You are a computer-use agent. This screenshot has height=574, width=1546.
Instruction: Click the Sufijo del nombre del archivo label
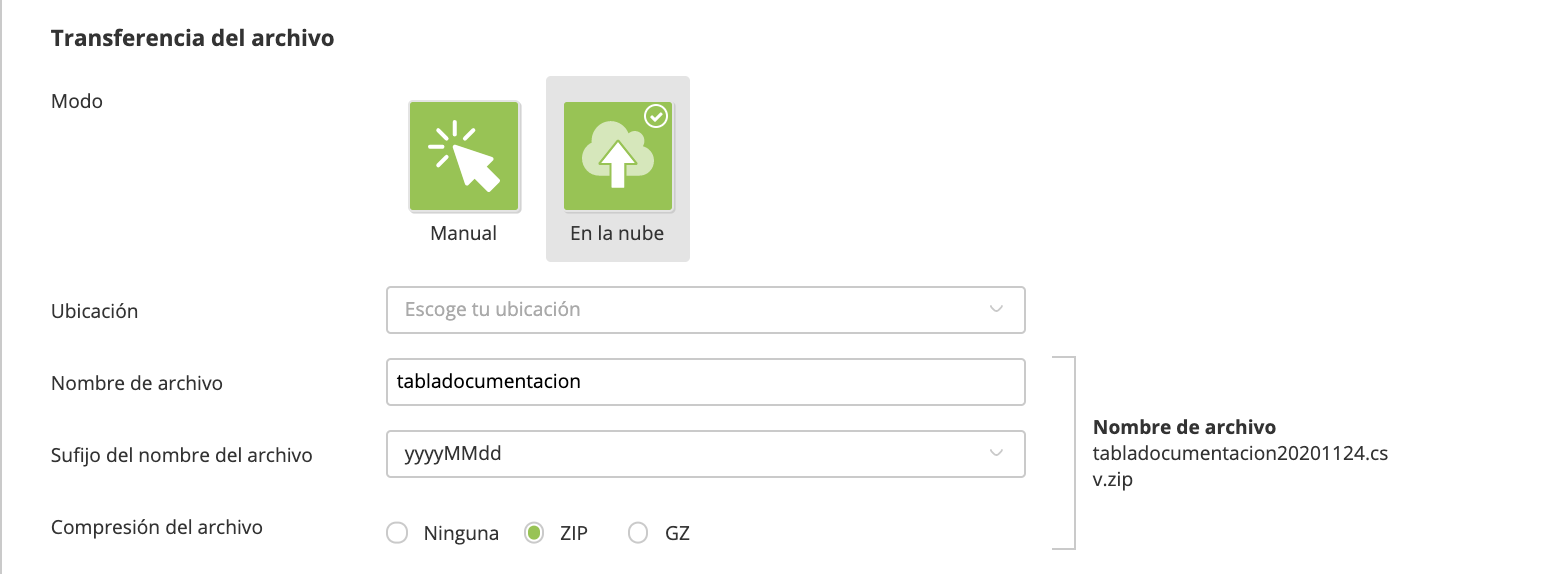coord(182,455)
